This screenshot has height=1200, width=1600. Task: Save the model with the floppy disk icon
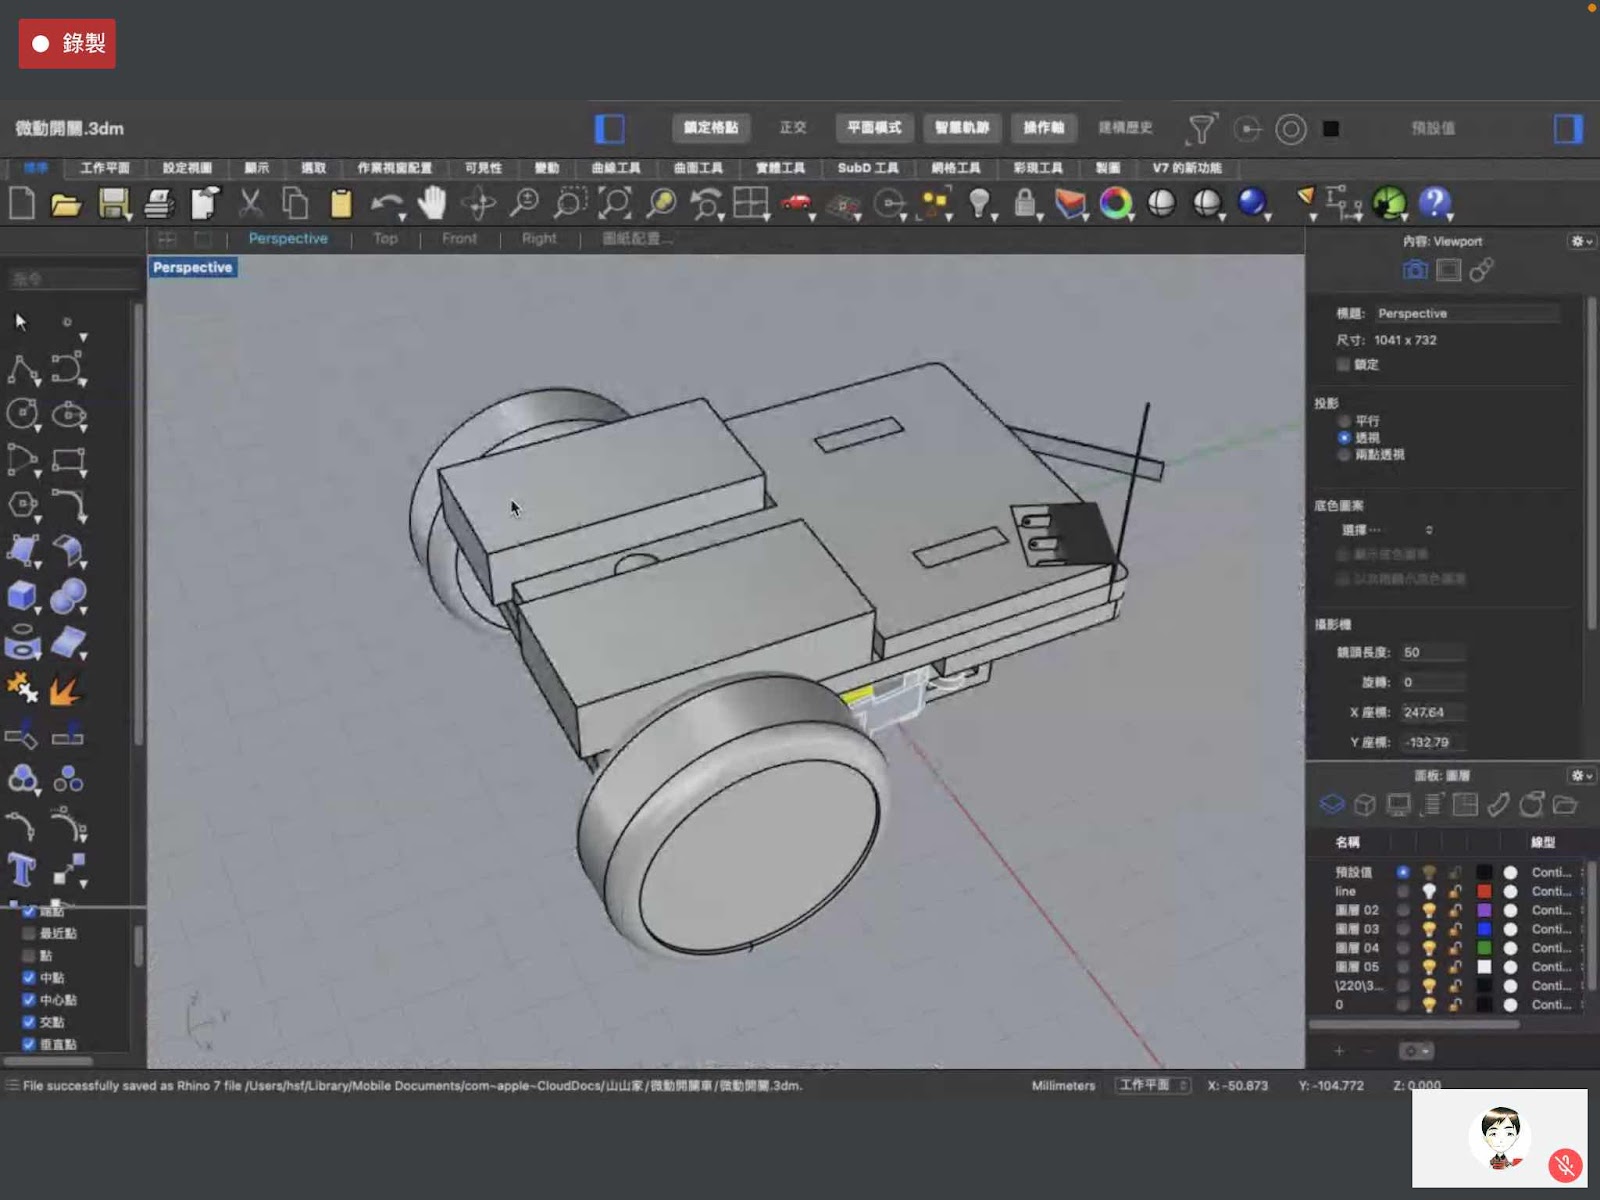[113, 204]
